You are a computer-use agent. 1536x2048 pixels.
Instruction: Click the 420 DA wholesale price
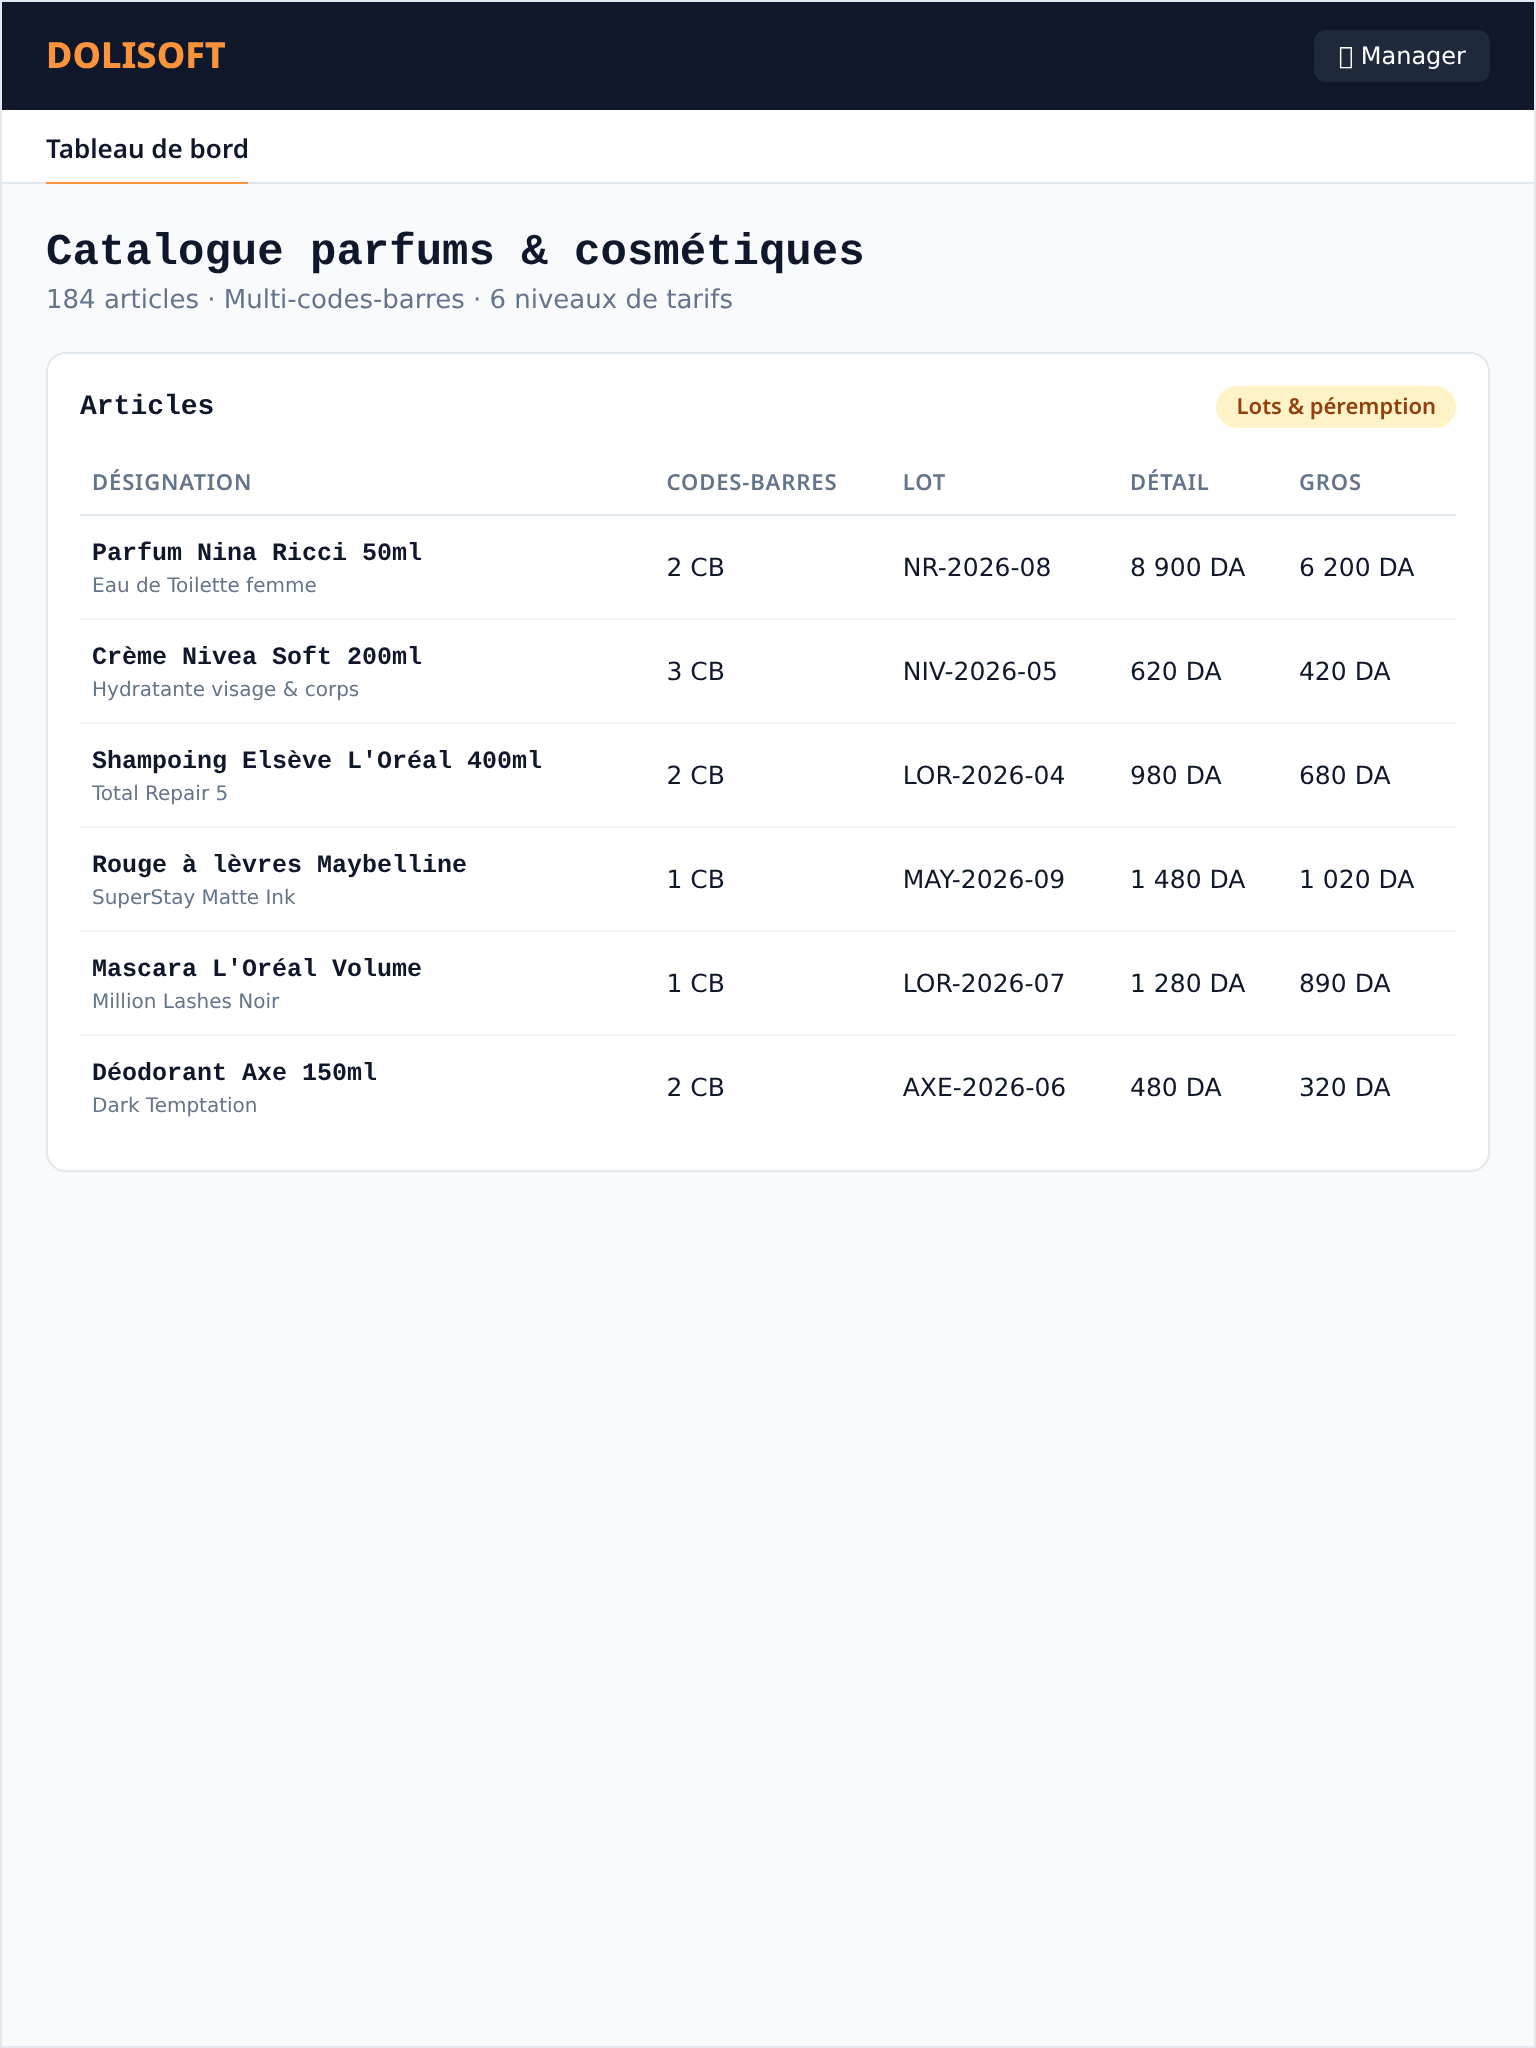[1344, 672]
